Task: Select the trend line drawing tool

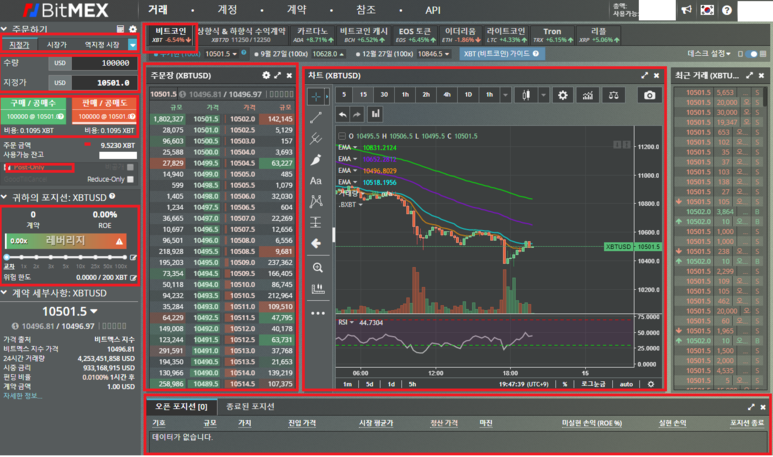Action: coord(316,117)
